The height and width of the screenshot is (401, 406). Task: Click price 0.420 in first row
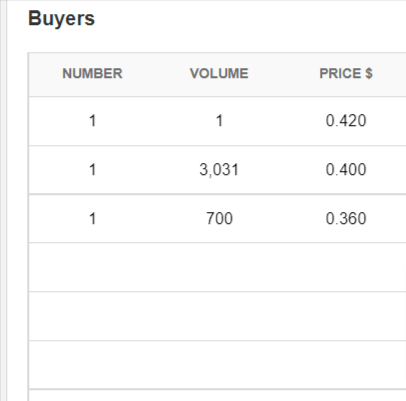[346, 121]
